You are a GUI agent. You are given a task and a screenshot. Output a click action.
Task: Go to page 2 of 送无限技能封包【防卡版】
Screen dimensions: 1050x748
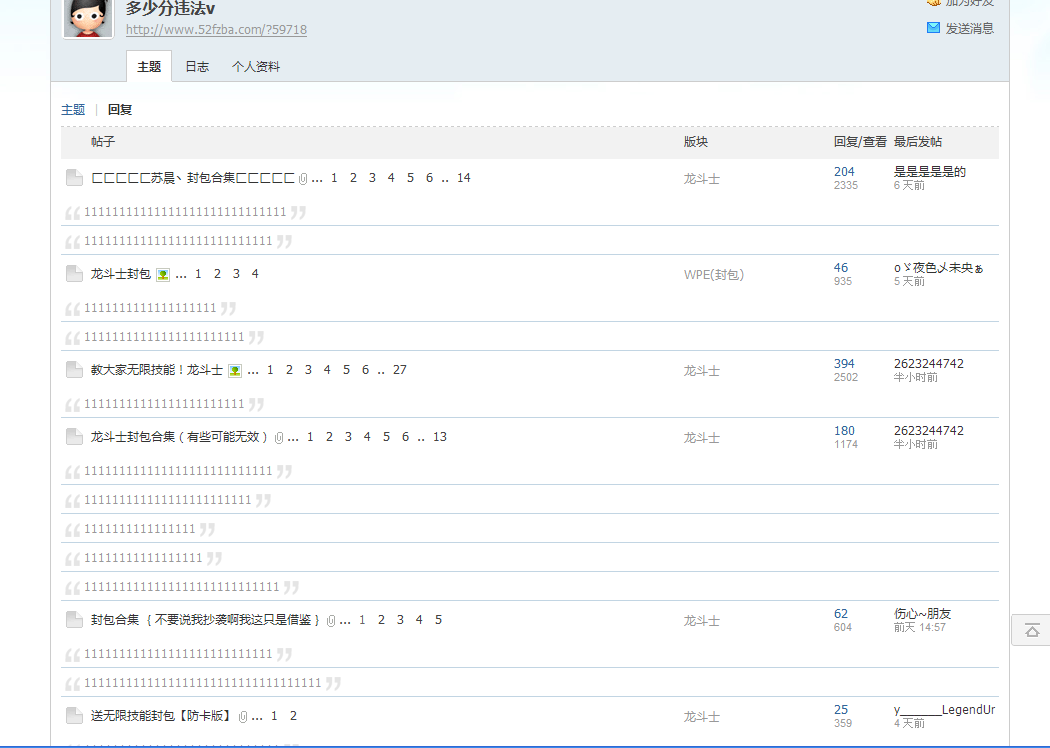293,716
